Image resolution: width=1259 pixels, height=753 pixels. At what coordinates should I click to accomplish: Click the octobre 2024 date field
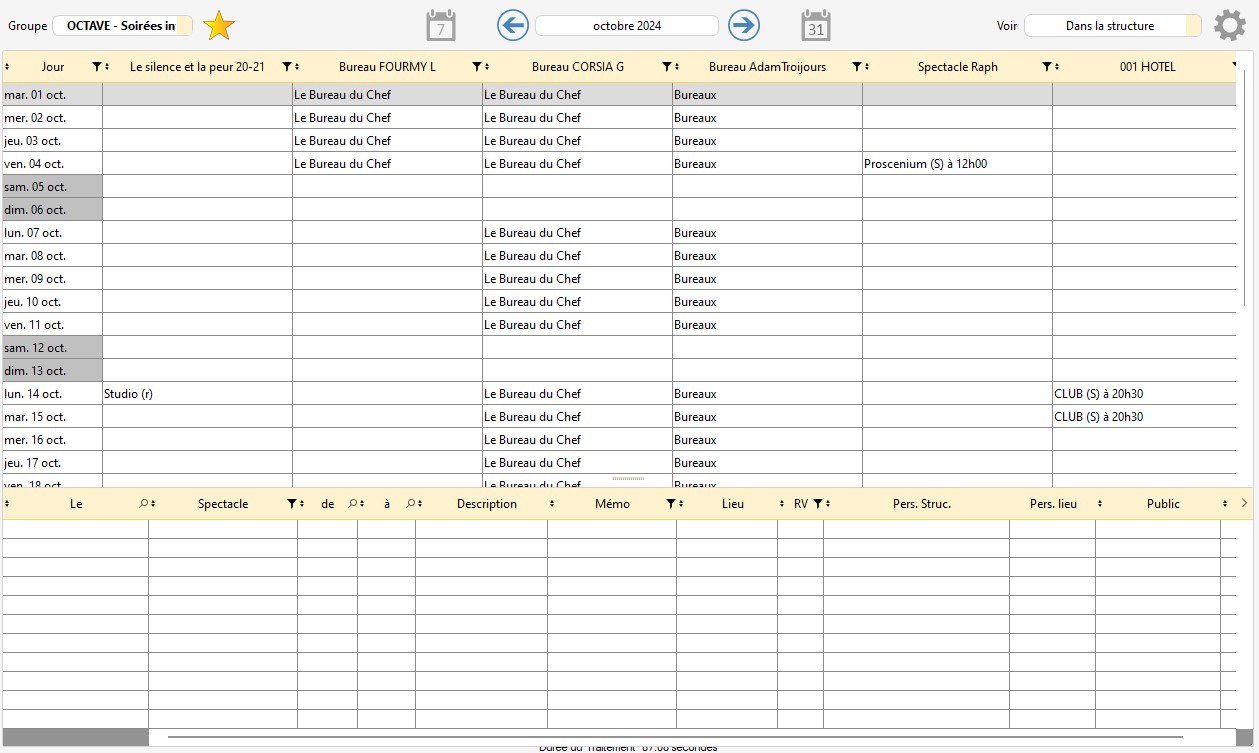click(x=627, y=26)
